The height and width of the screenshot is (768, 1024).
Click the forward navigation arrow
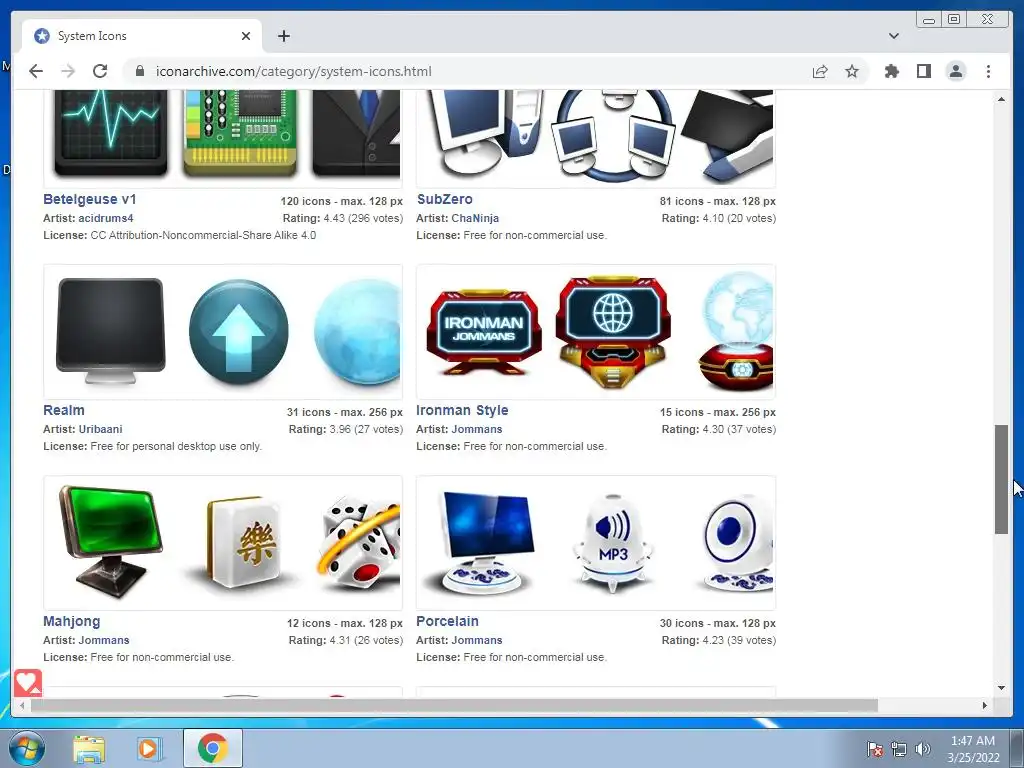coord(68,71)
